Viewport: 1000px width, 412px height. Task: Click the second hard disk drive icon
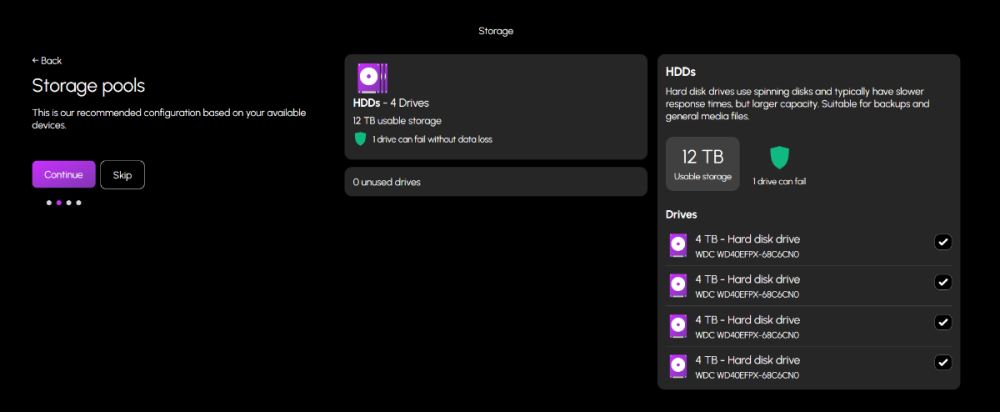(678, 285)
